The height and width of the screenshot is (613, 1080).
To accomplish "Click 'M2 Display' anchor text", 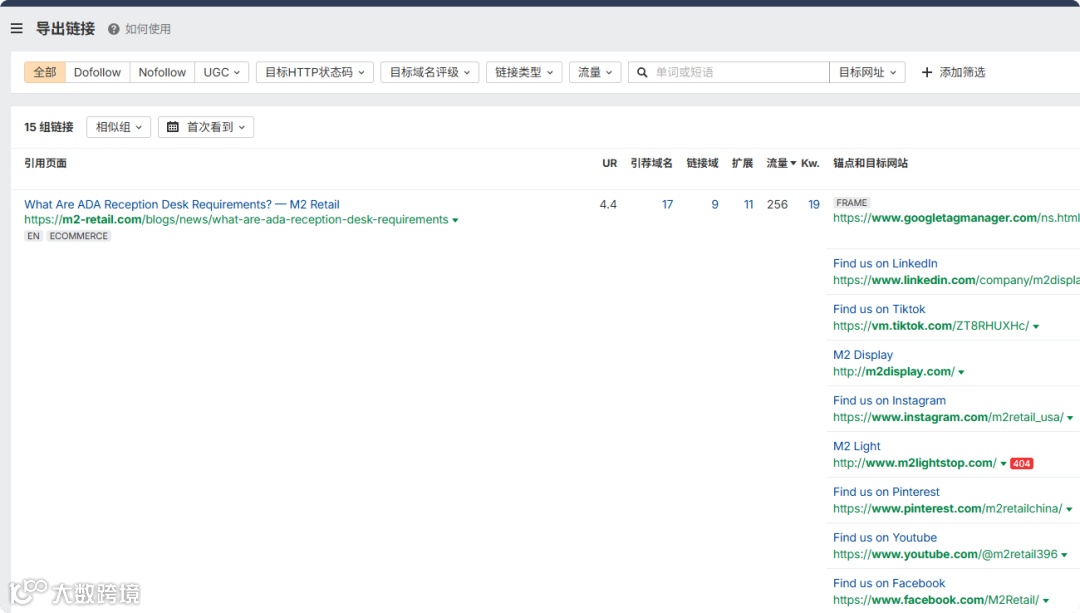I will [x=863, y=355].
